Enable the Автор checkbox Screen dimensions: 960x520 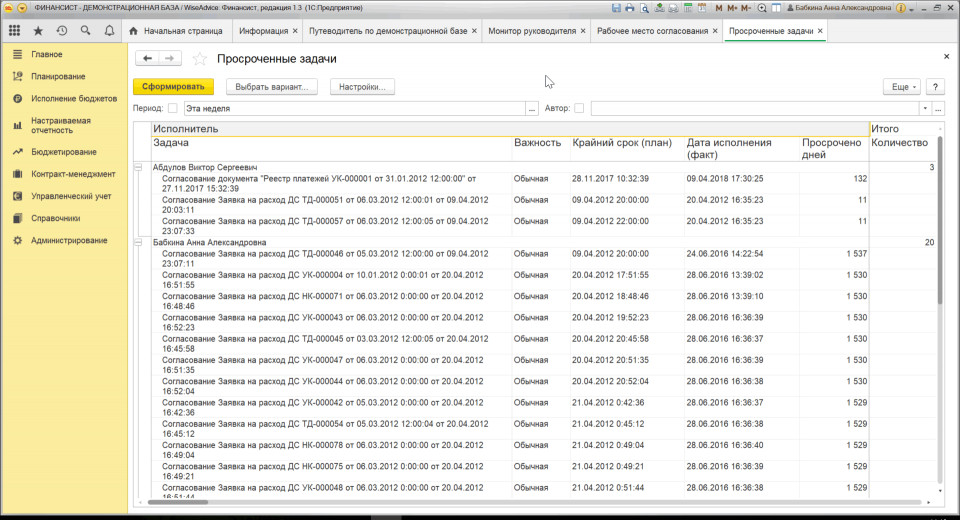tap(579, 108)
